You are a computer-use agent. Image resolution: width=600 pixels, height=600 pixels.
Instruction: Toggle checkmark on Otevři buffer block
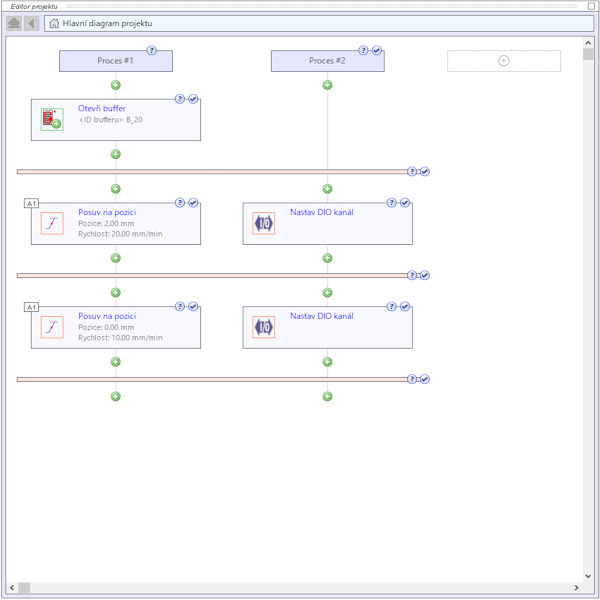193,99
